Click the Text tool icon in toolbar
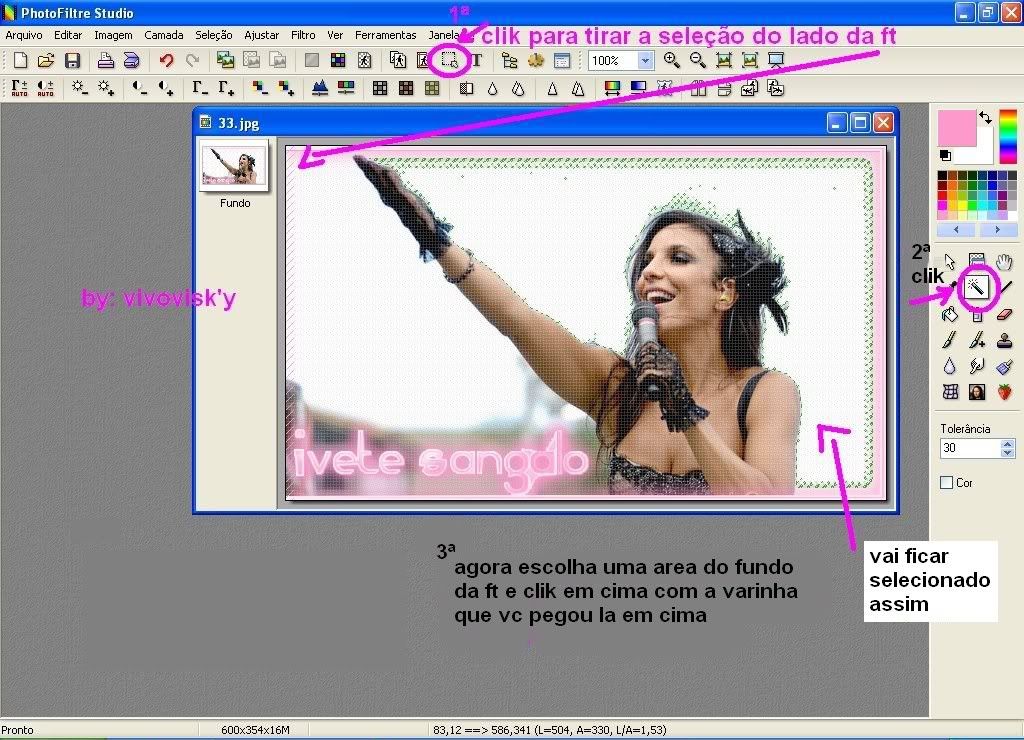Viewport: 1024px width, 740px height. click(x=477, y=61)
